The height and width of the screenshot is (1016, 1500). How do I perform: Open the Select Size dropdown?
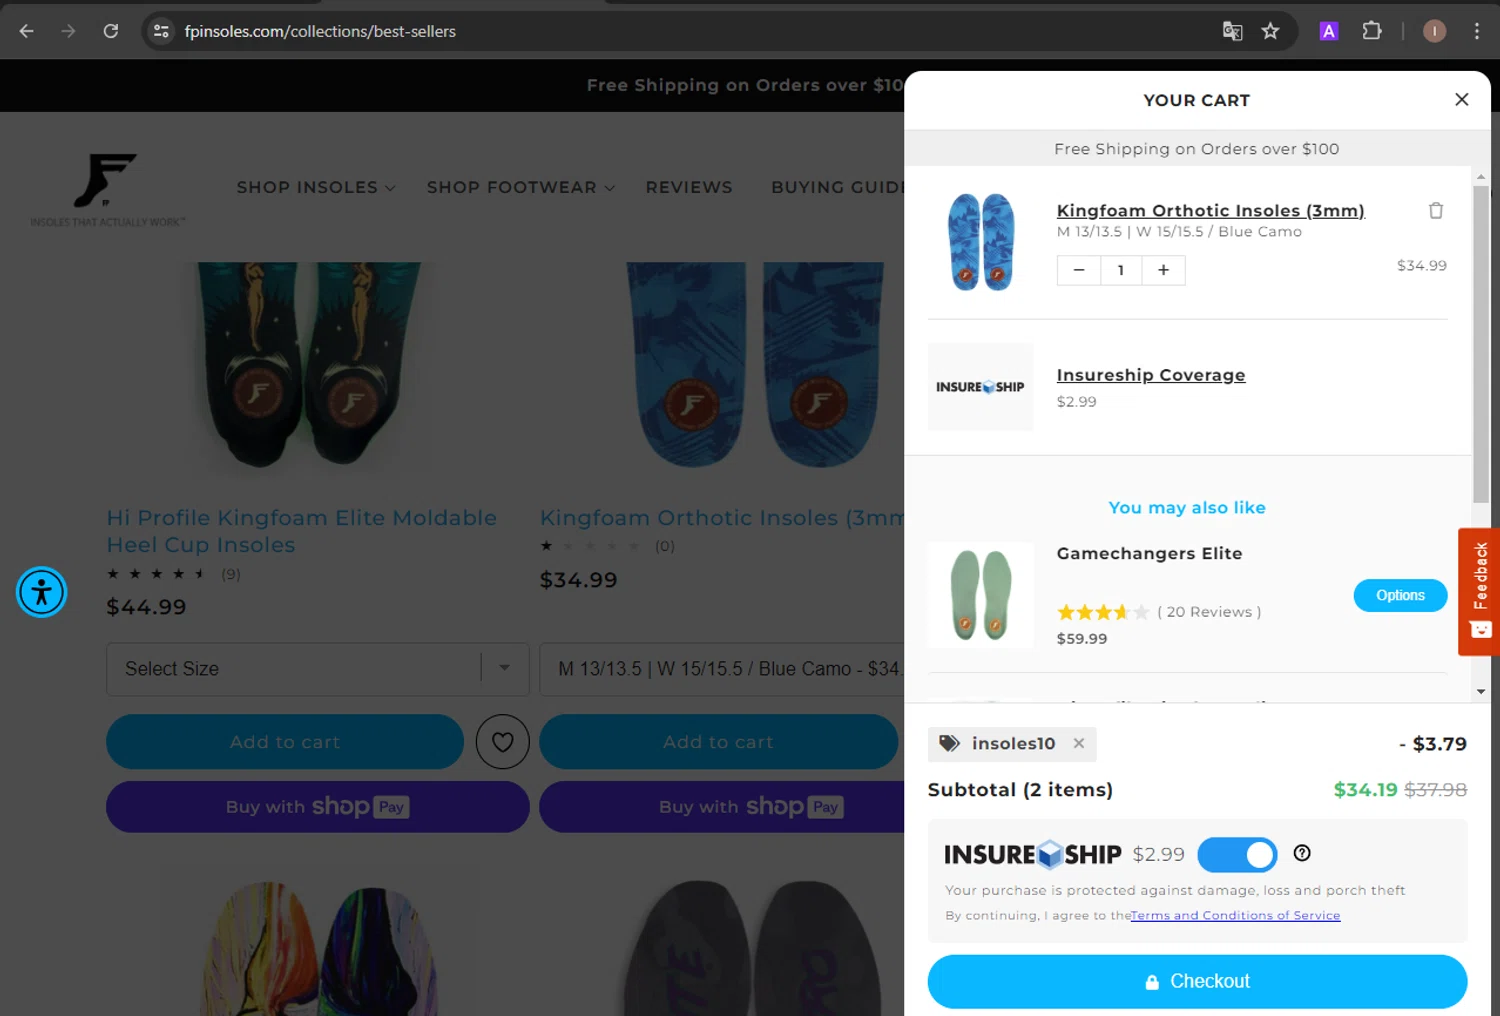click(318, 669)
